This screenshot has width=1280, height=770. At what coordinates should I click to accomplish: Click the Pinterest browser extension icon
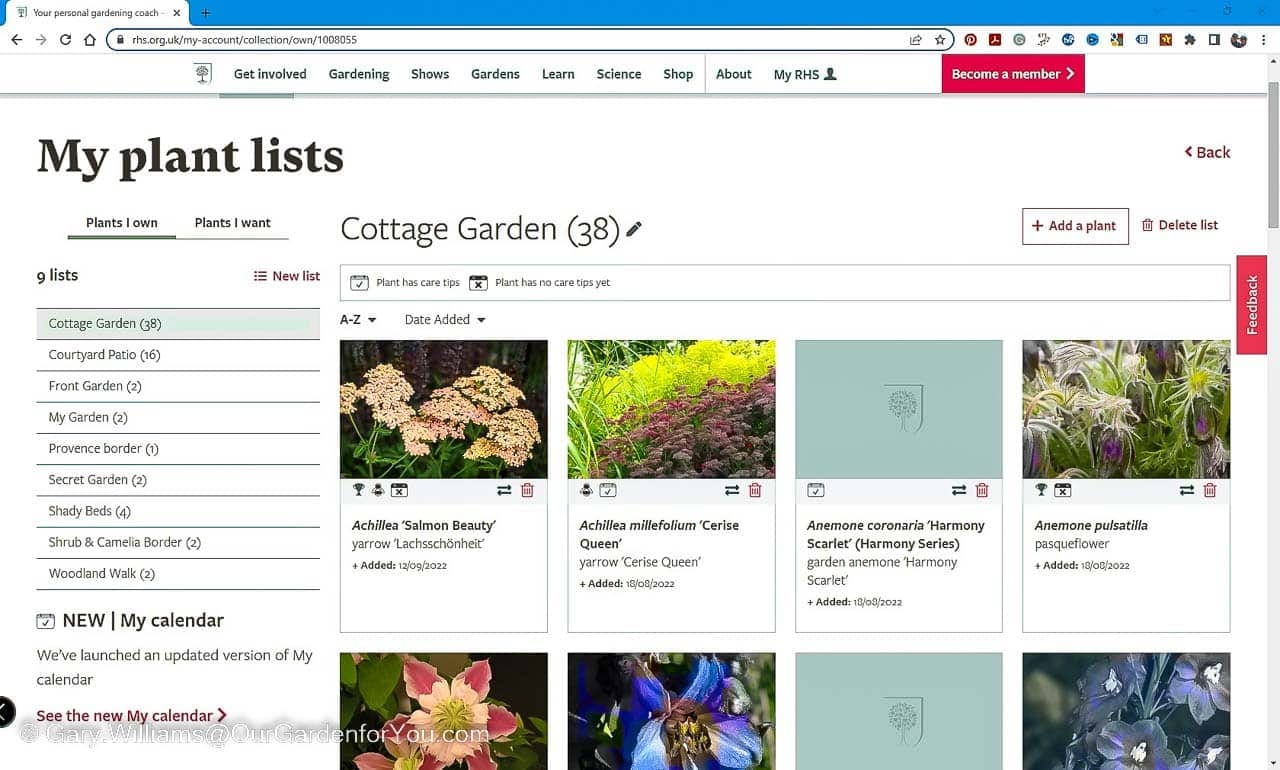point(970,40)
